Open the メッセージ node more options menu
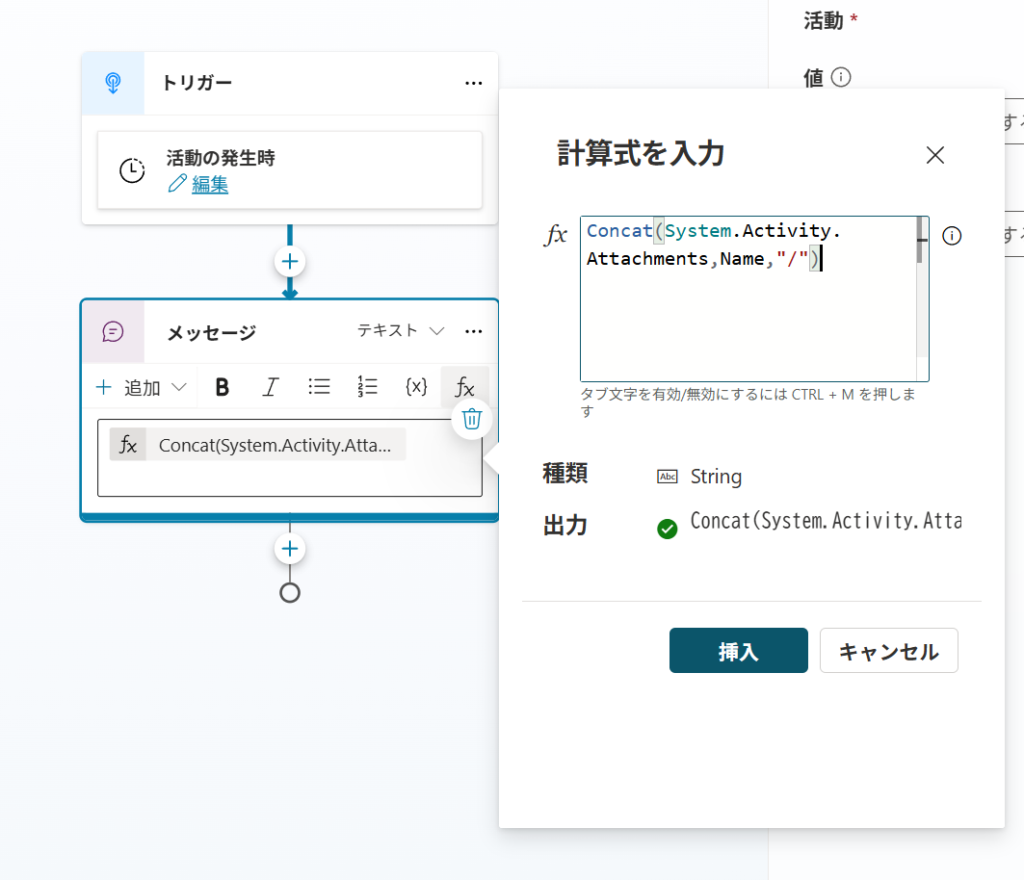1024x880 pixels. tap(474, 331)
